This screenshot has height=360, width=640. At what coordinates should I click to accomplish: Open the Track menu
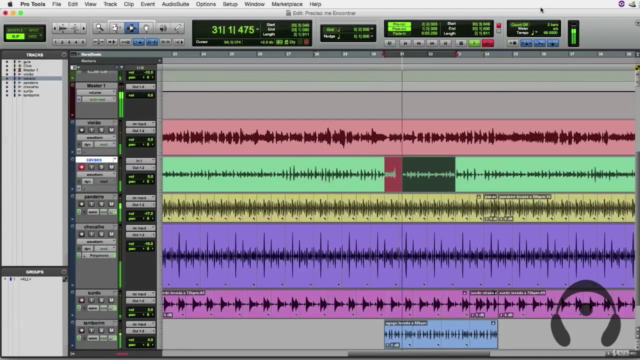pyautogui.click(x=110, y=4)
